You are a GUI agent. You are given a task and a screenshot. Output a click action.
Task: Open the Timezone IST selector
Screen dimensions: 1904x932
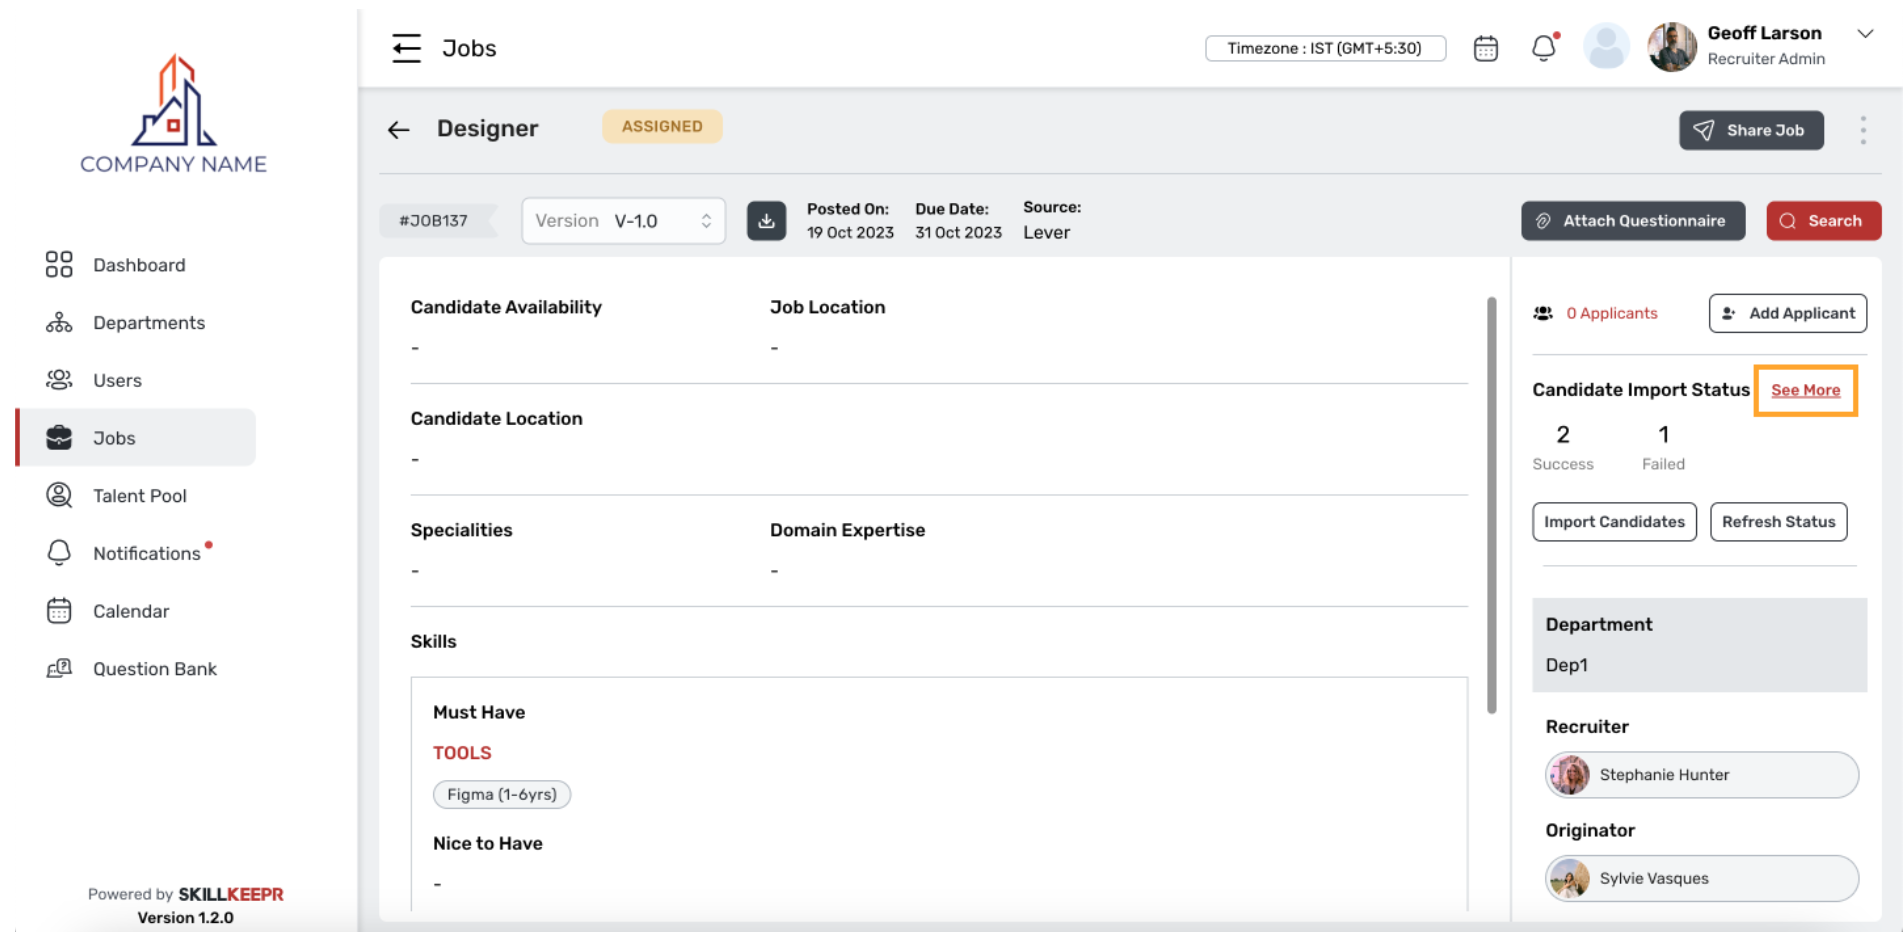(x=1325, y=48)
